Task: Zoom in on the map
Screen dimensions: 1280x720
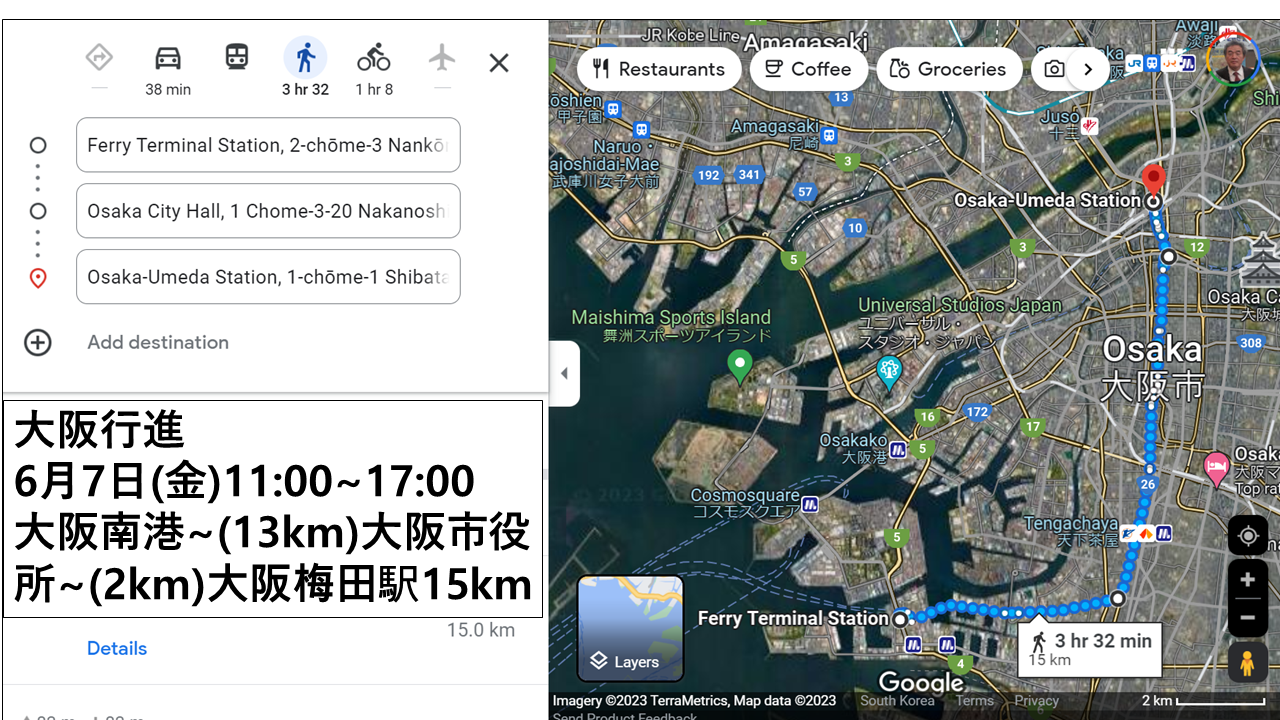Action: (x=1248, y=580)
